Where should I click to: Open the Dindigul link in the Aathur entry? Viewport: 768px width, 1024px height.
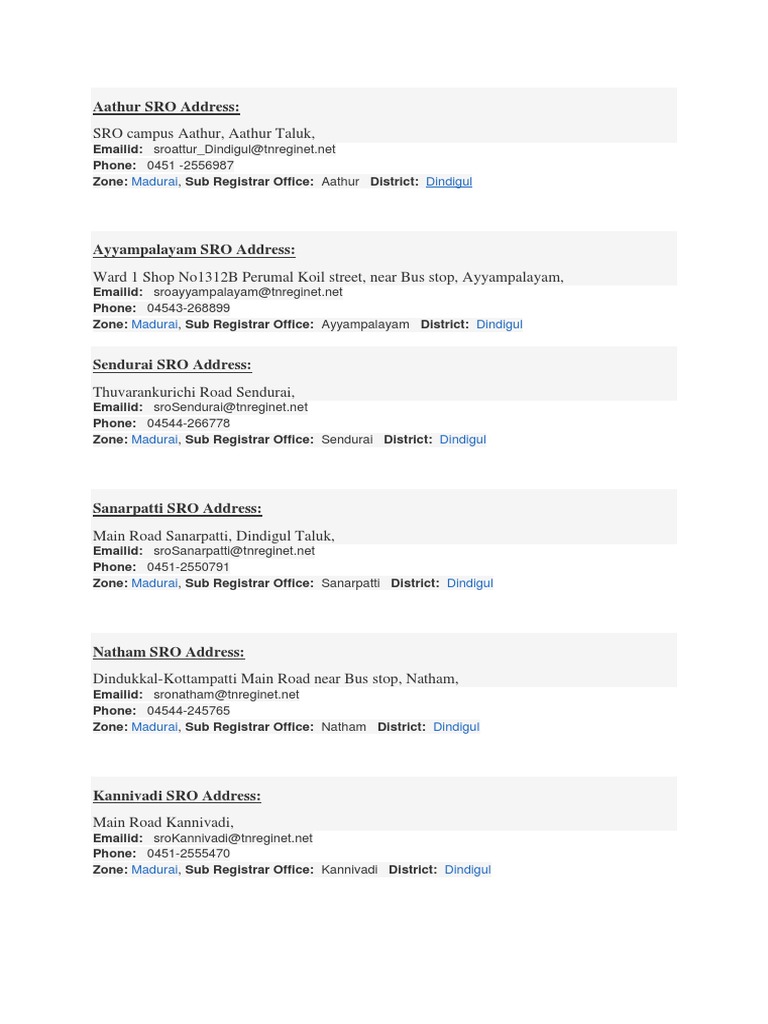(449, 182)
